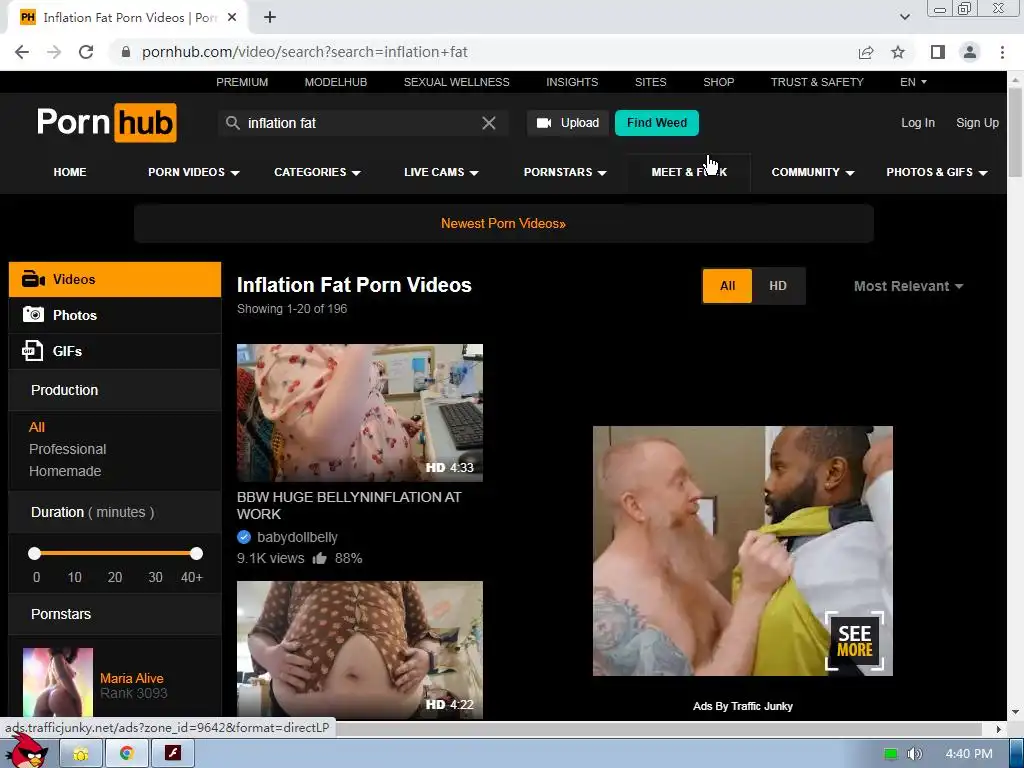Open the tab search chevron in title bar

[904, 17]
